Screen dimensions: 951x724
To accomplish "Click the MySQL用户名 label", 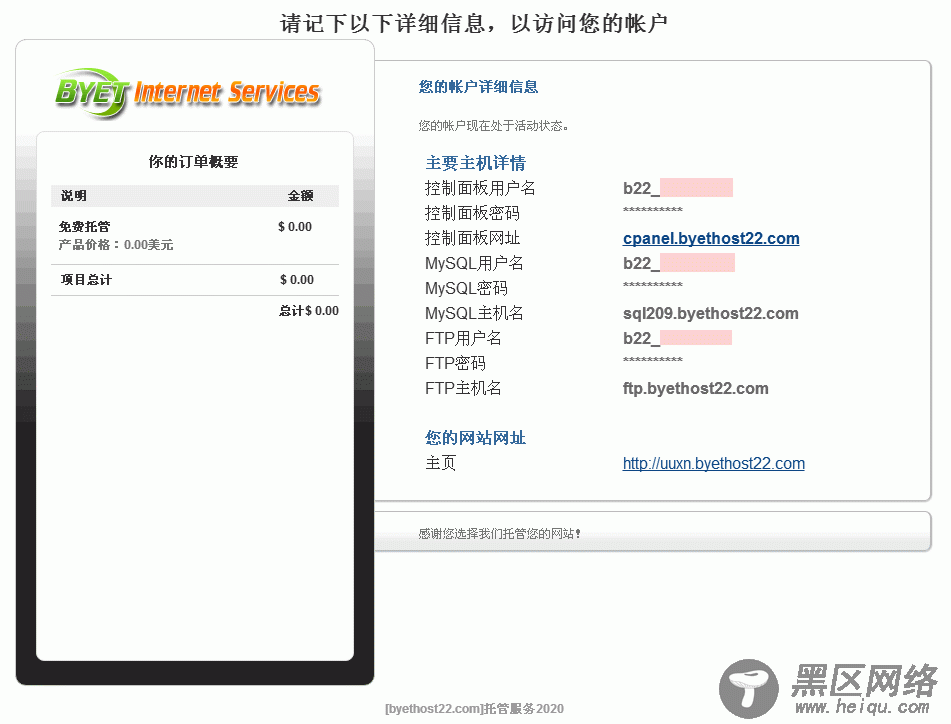I will point(474,263).
